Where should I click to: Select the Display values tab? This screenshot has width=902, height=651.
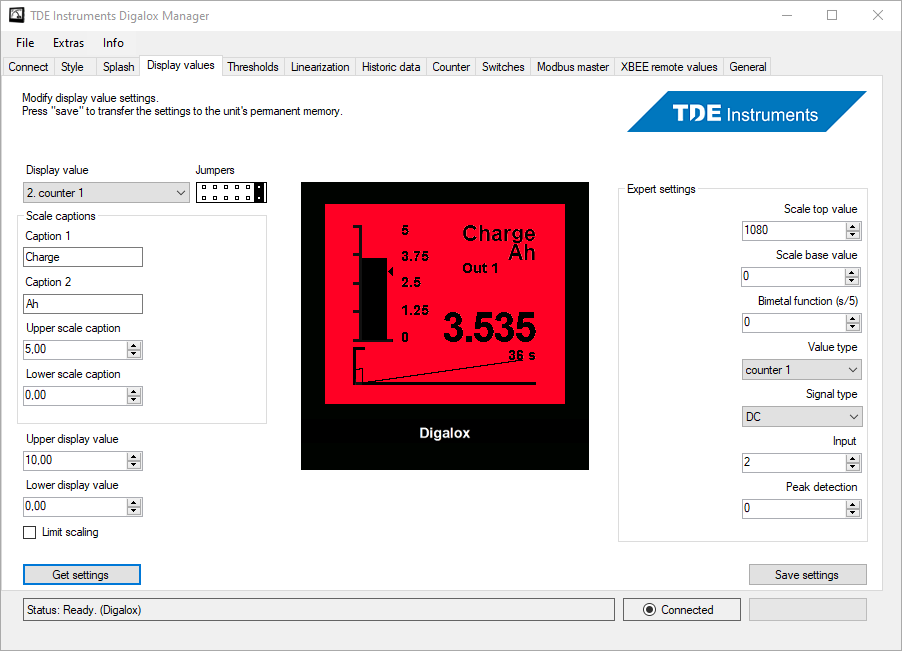181,66
